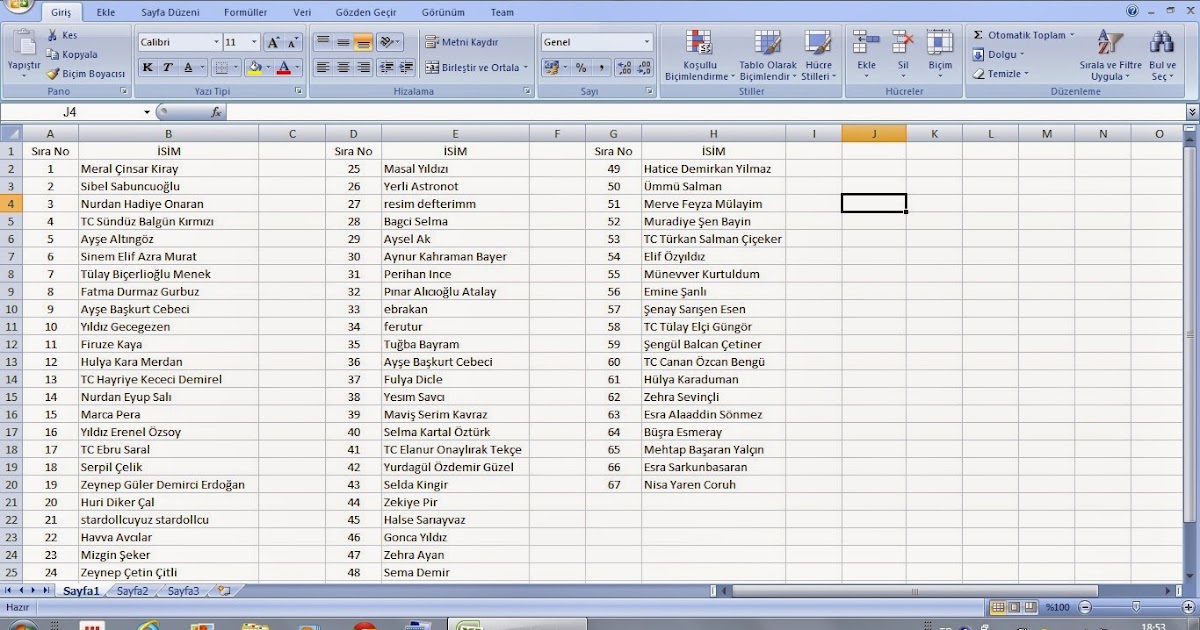Image resolution: width=1200 pixels, height=630 pixels.
Task: Toggle top vertical alignment
Action: [x=323, y=42]
